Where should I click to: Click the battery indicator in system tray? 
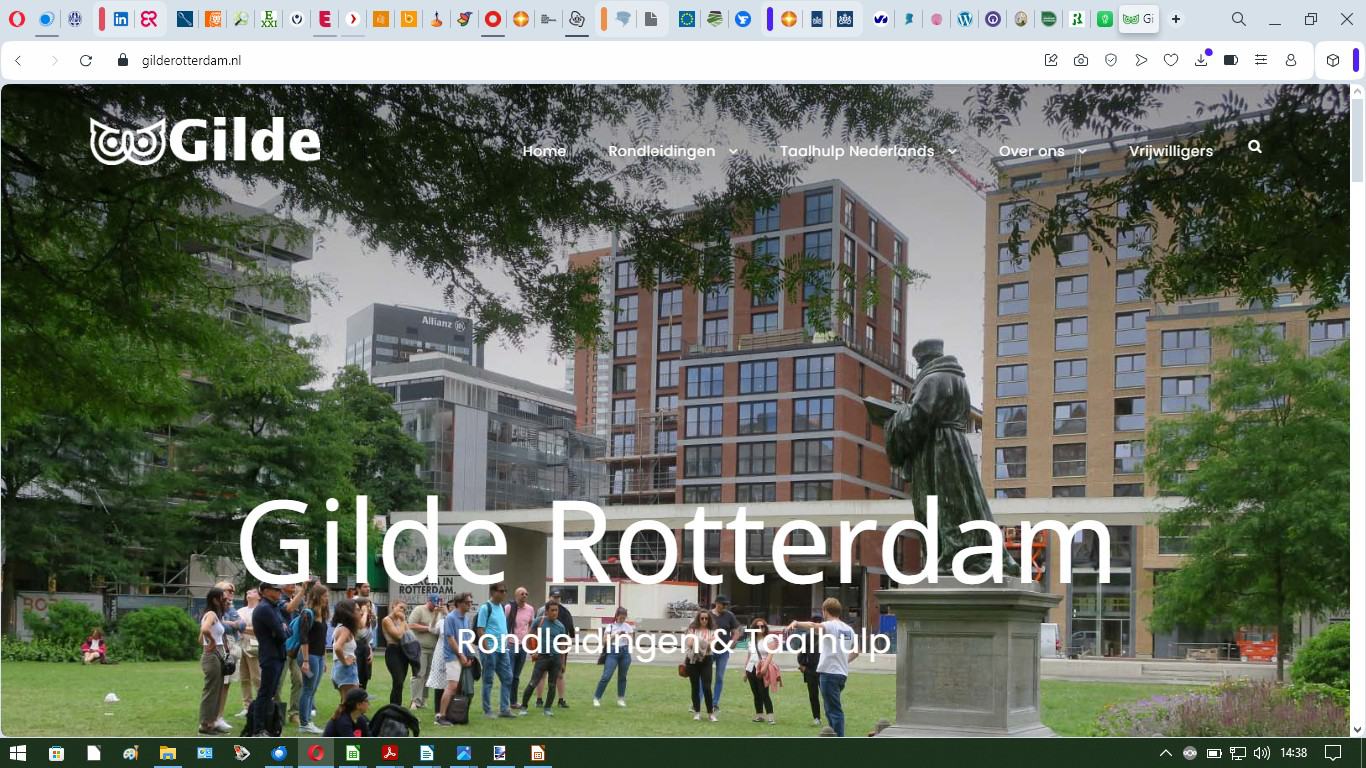coord(1214,754)
